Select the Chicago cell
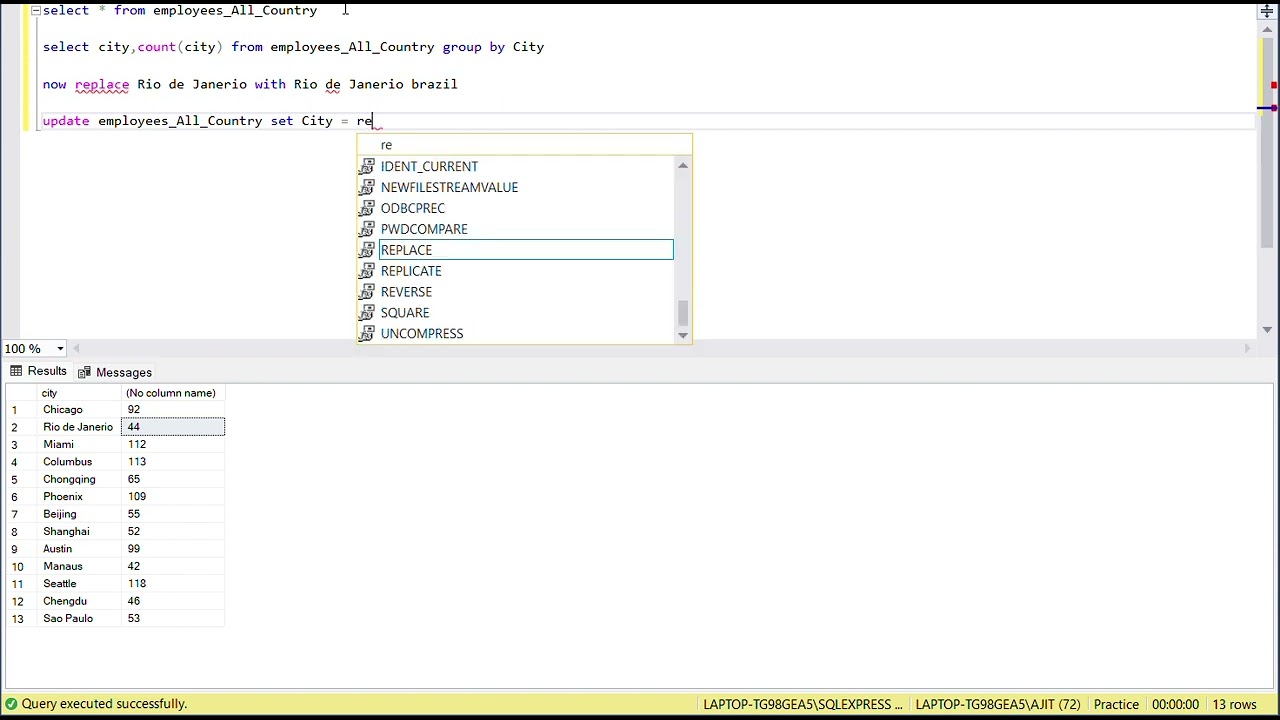 79,410
